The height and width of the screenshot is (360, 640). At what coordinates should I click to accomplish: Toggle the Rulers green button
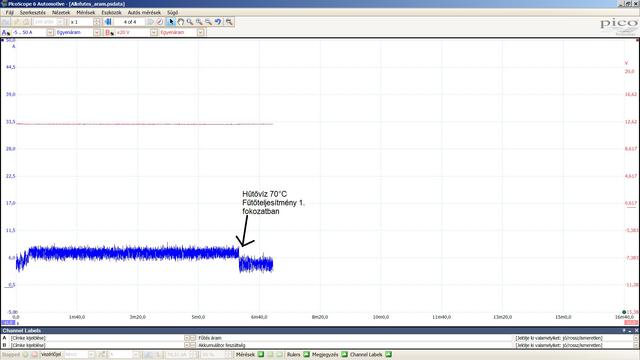click(307, 354)
